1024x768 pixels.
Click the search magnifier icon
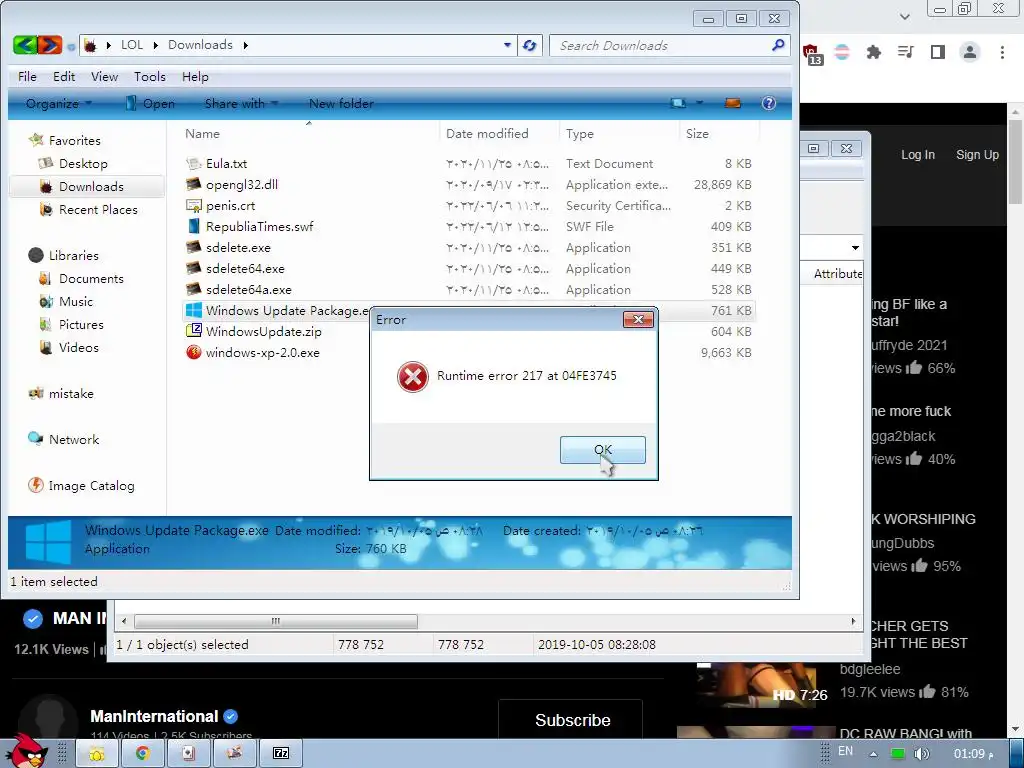coord(777,45)
